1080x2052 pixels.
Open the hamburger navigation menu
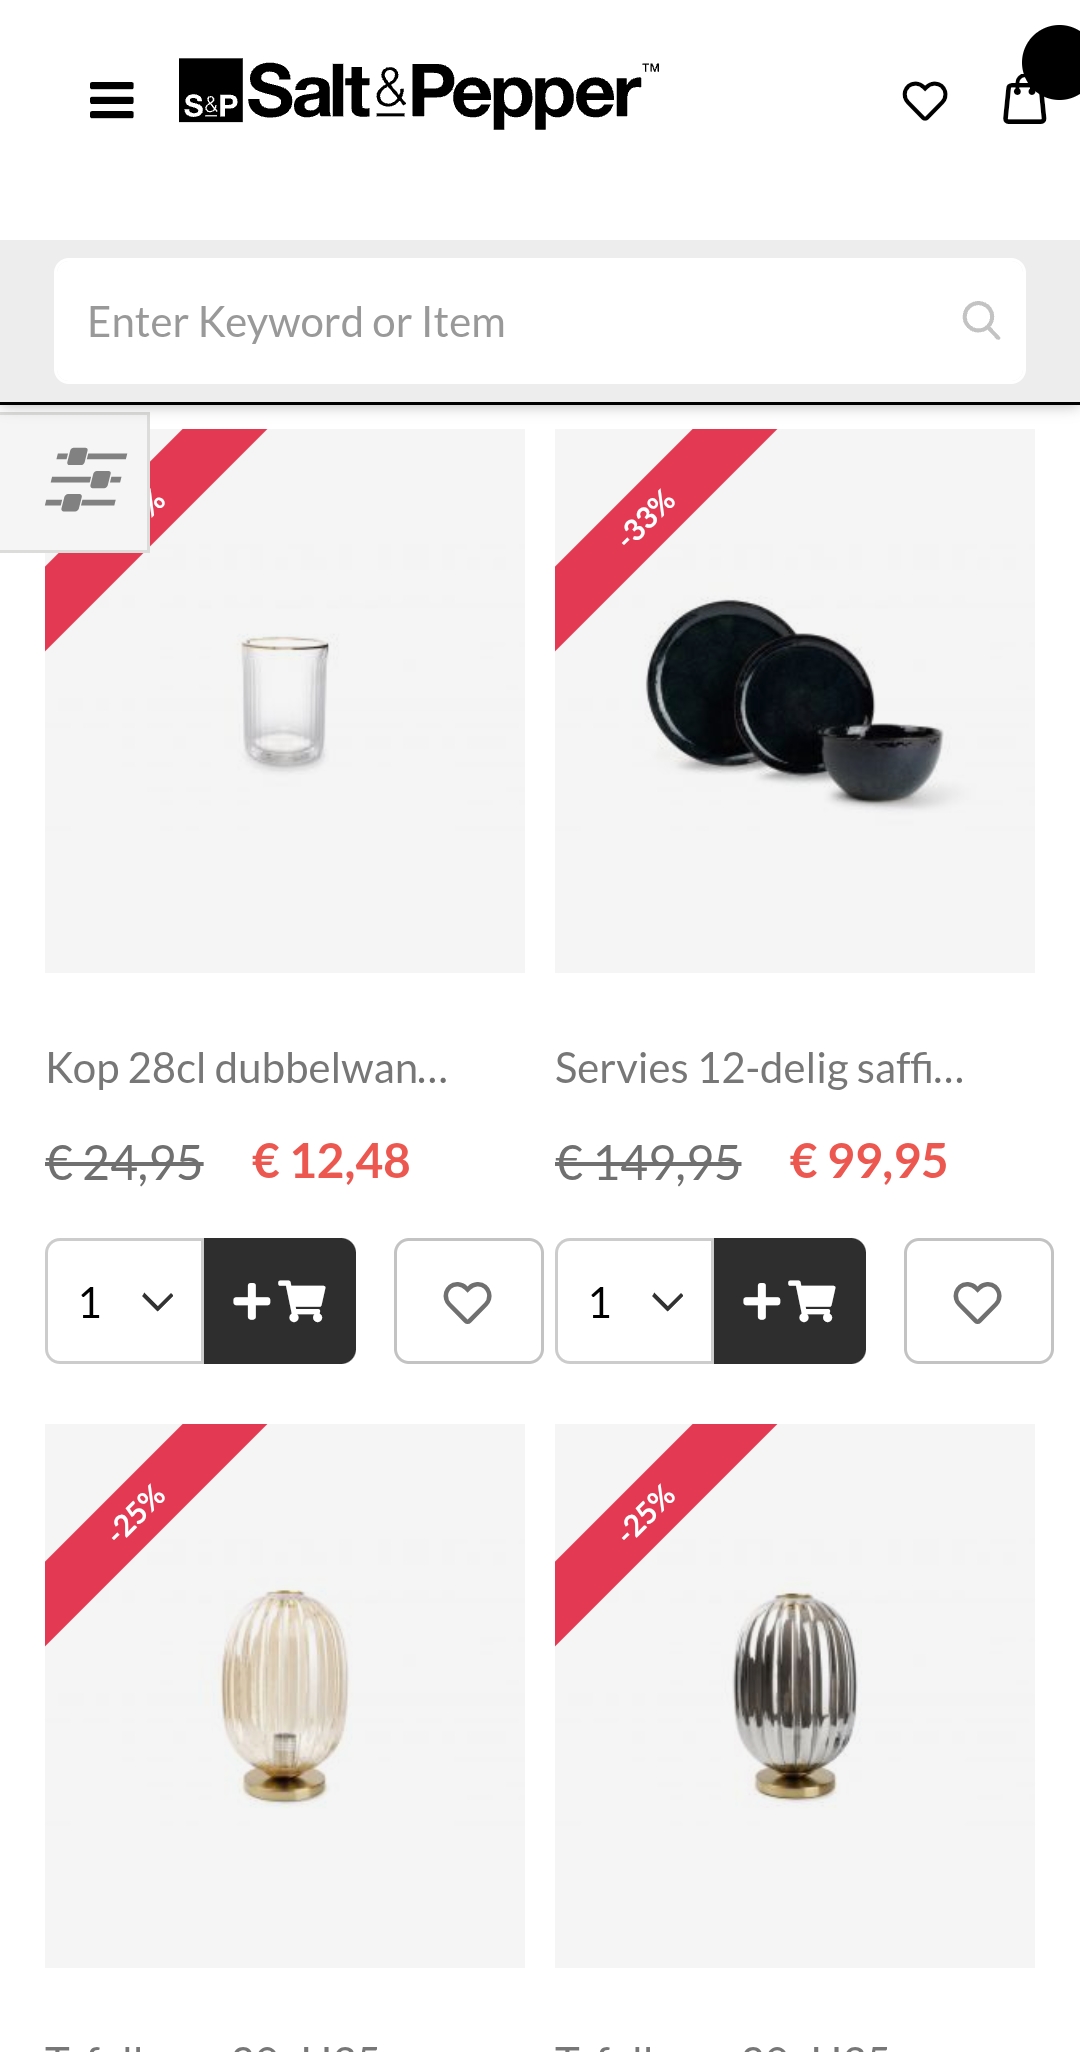pyautogui.click(x=112, y=100)
